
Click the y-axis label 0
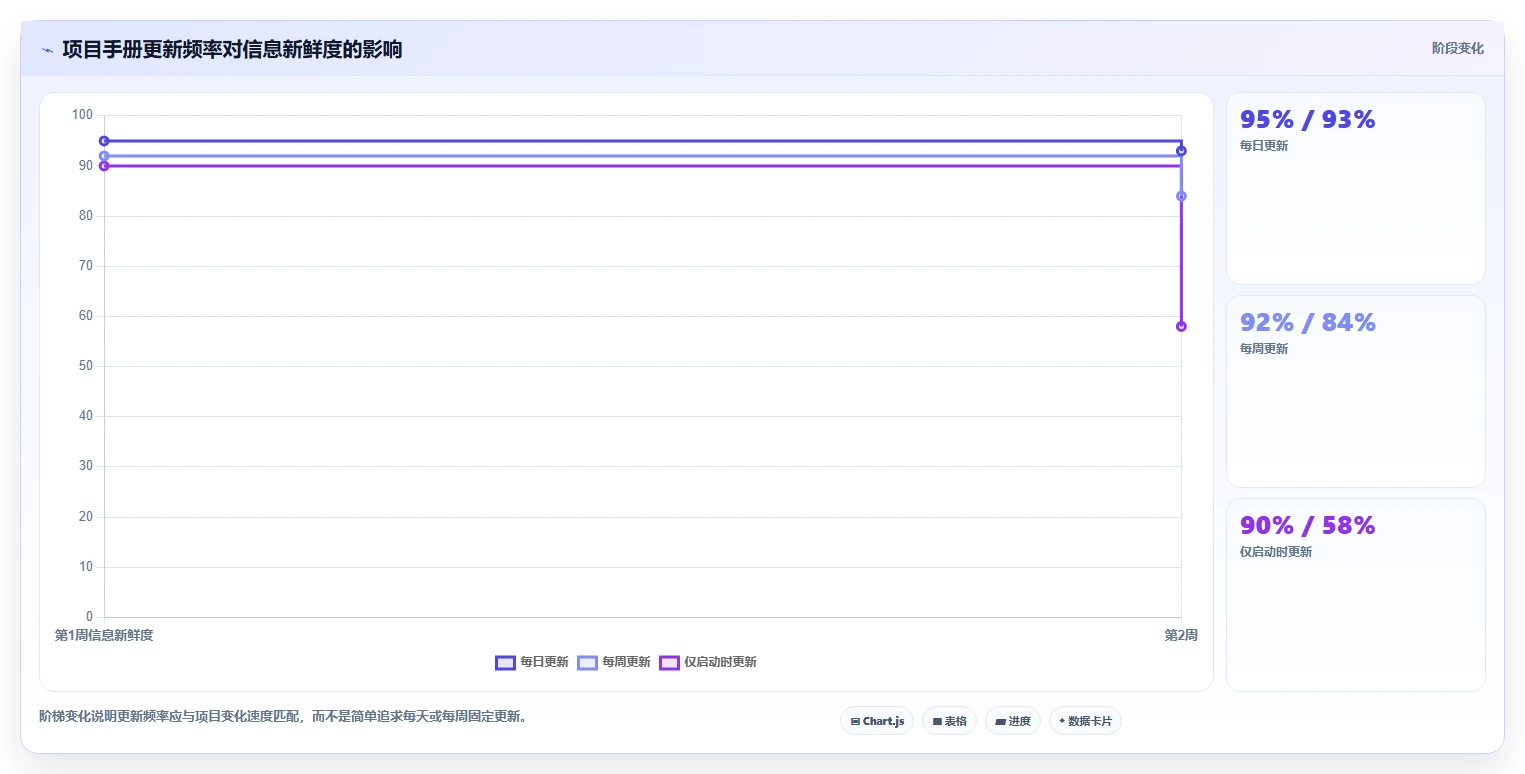click(90, 617)
